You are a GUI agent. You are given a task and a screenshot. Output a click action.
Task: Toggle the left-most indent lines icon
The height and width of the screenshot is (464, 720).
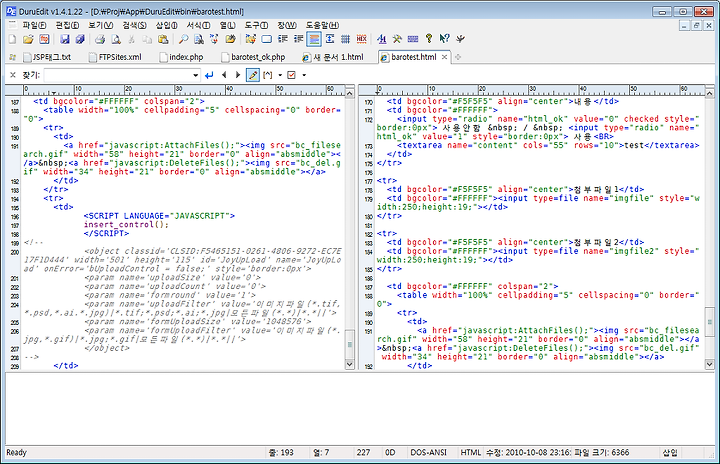tap(282, 39)
